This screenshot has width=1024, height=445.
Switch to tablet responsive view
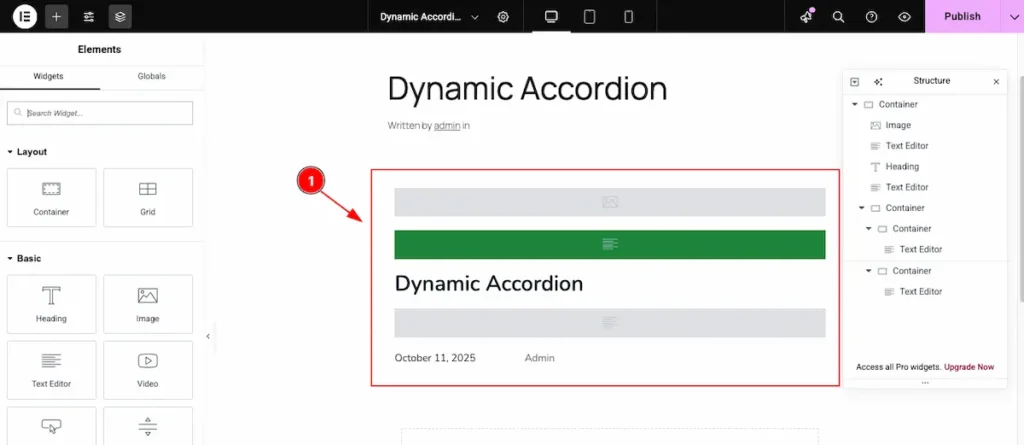tap(589, 16)
